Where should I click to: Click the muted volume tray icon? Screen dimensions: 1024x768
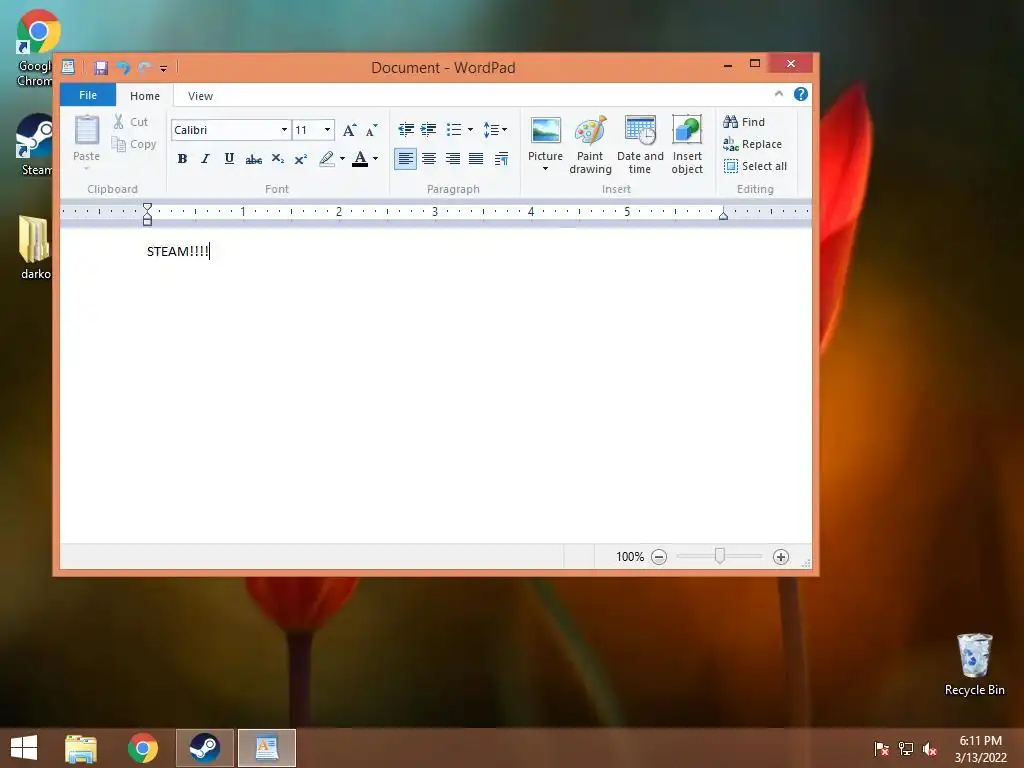(x=929, y=749)
